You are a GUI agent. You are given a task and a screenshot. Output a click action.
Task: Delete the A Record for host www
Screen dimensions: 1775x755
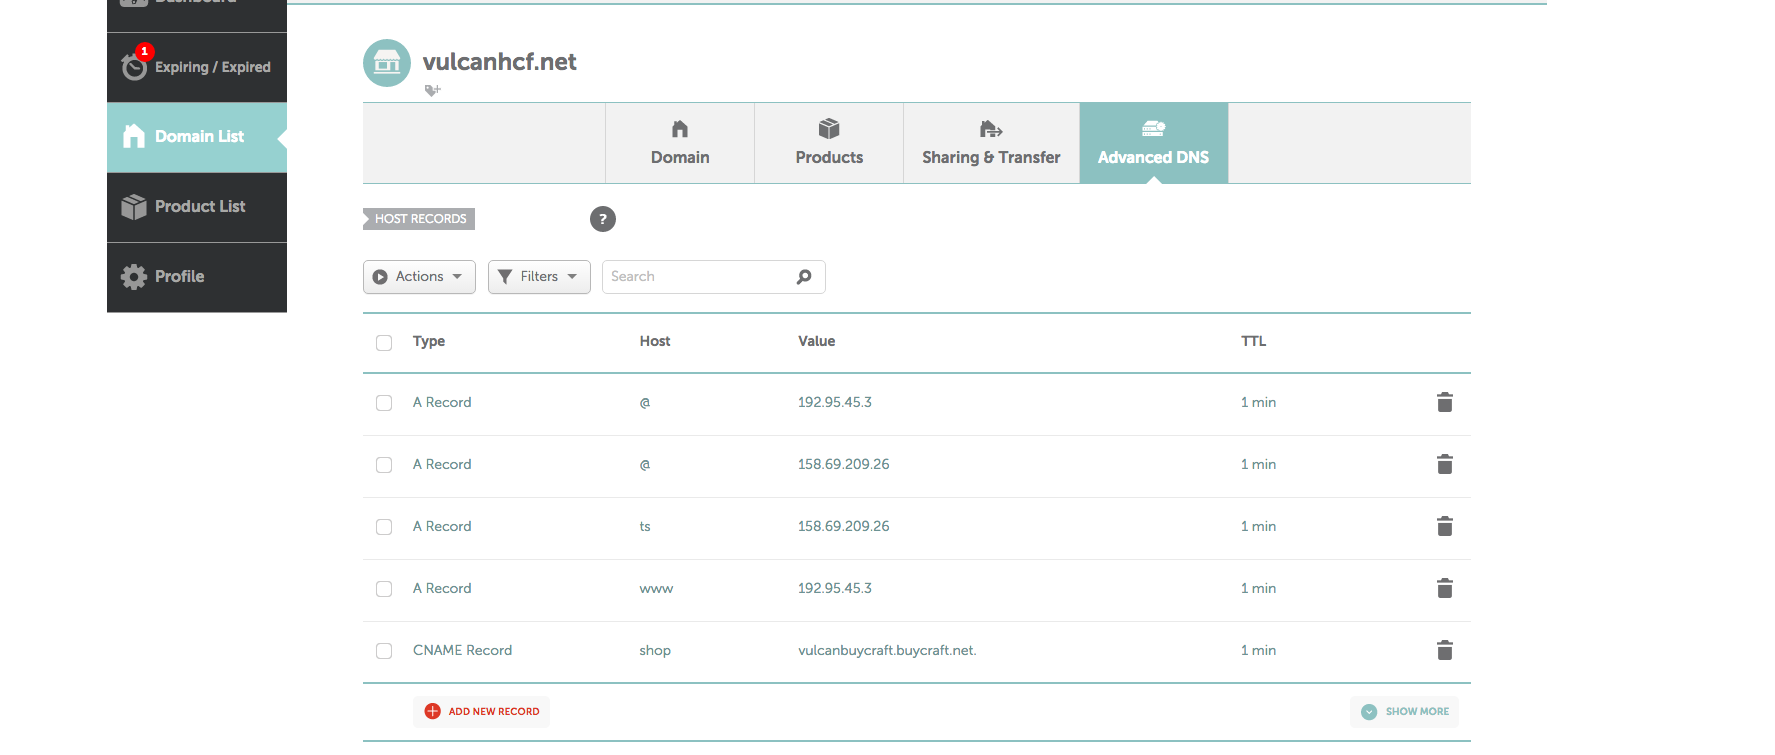click(x=1444, y=588)
